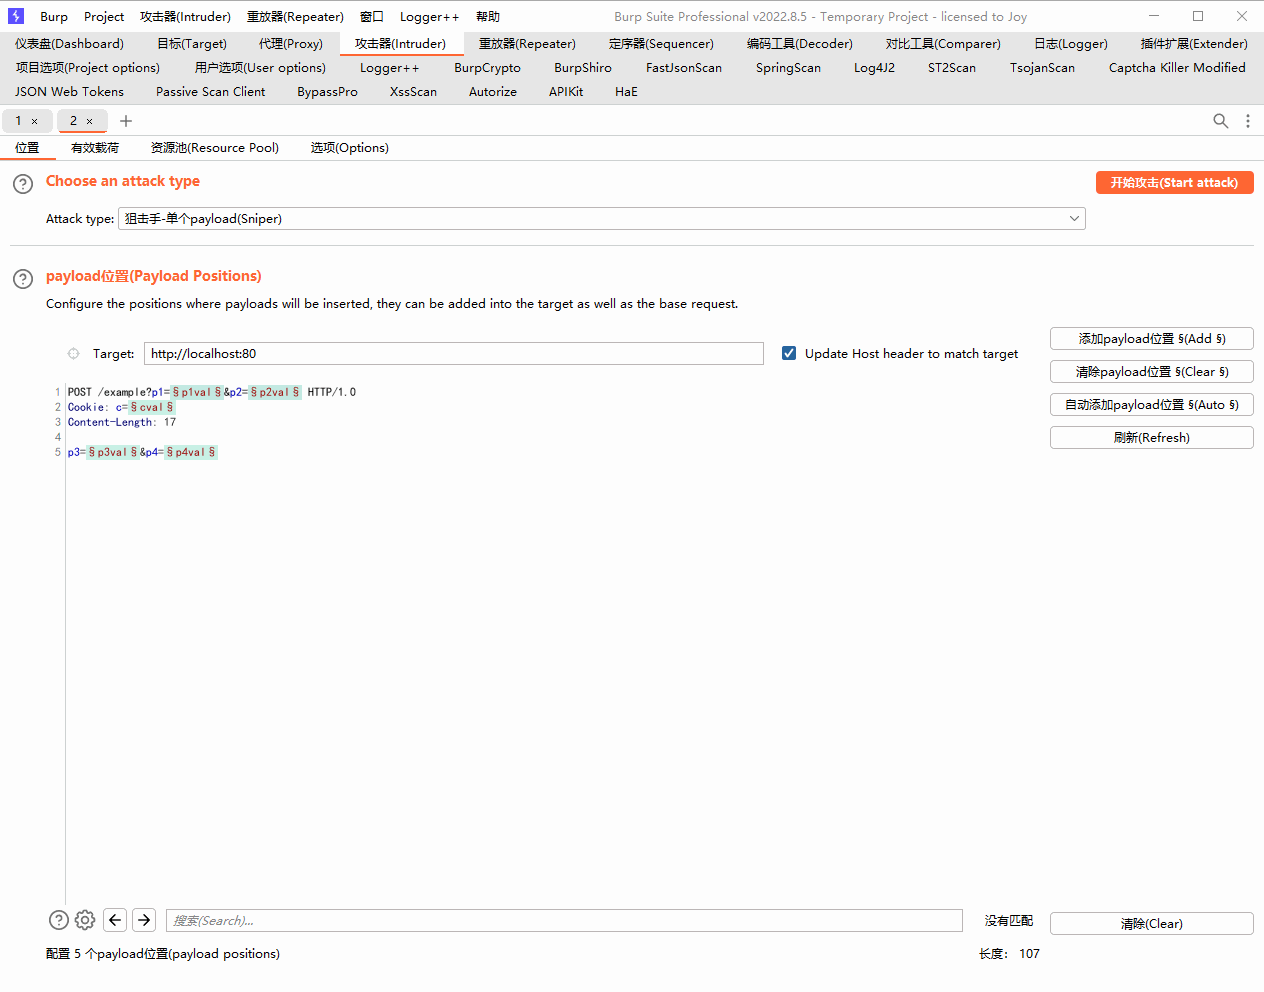Screen dimensions: 1264x992
Task: Click the Burp Suite logo icon
Action: [x=16, y=16]
